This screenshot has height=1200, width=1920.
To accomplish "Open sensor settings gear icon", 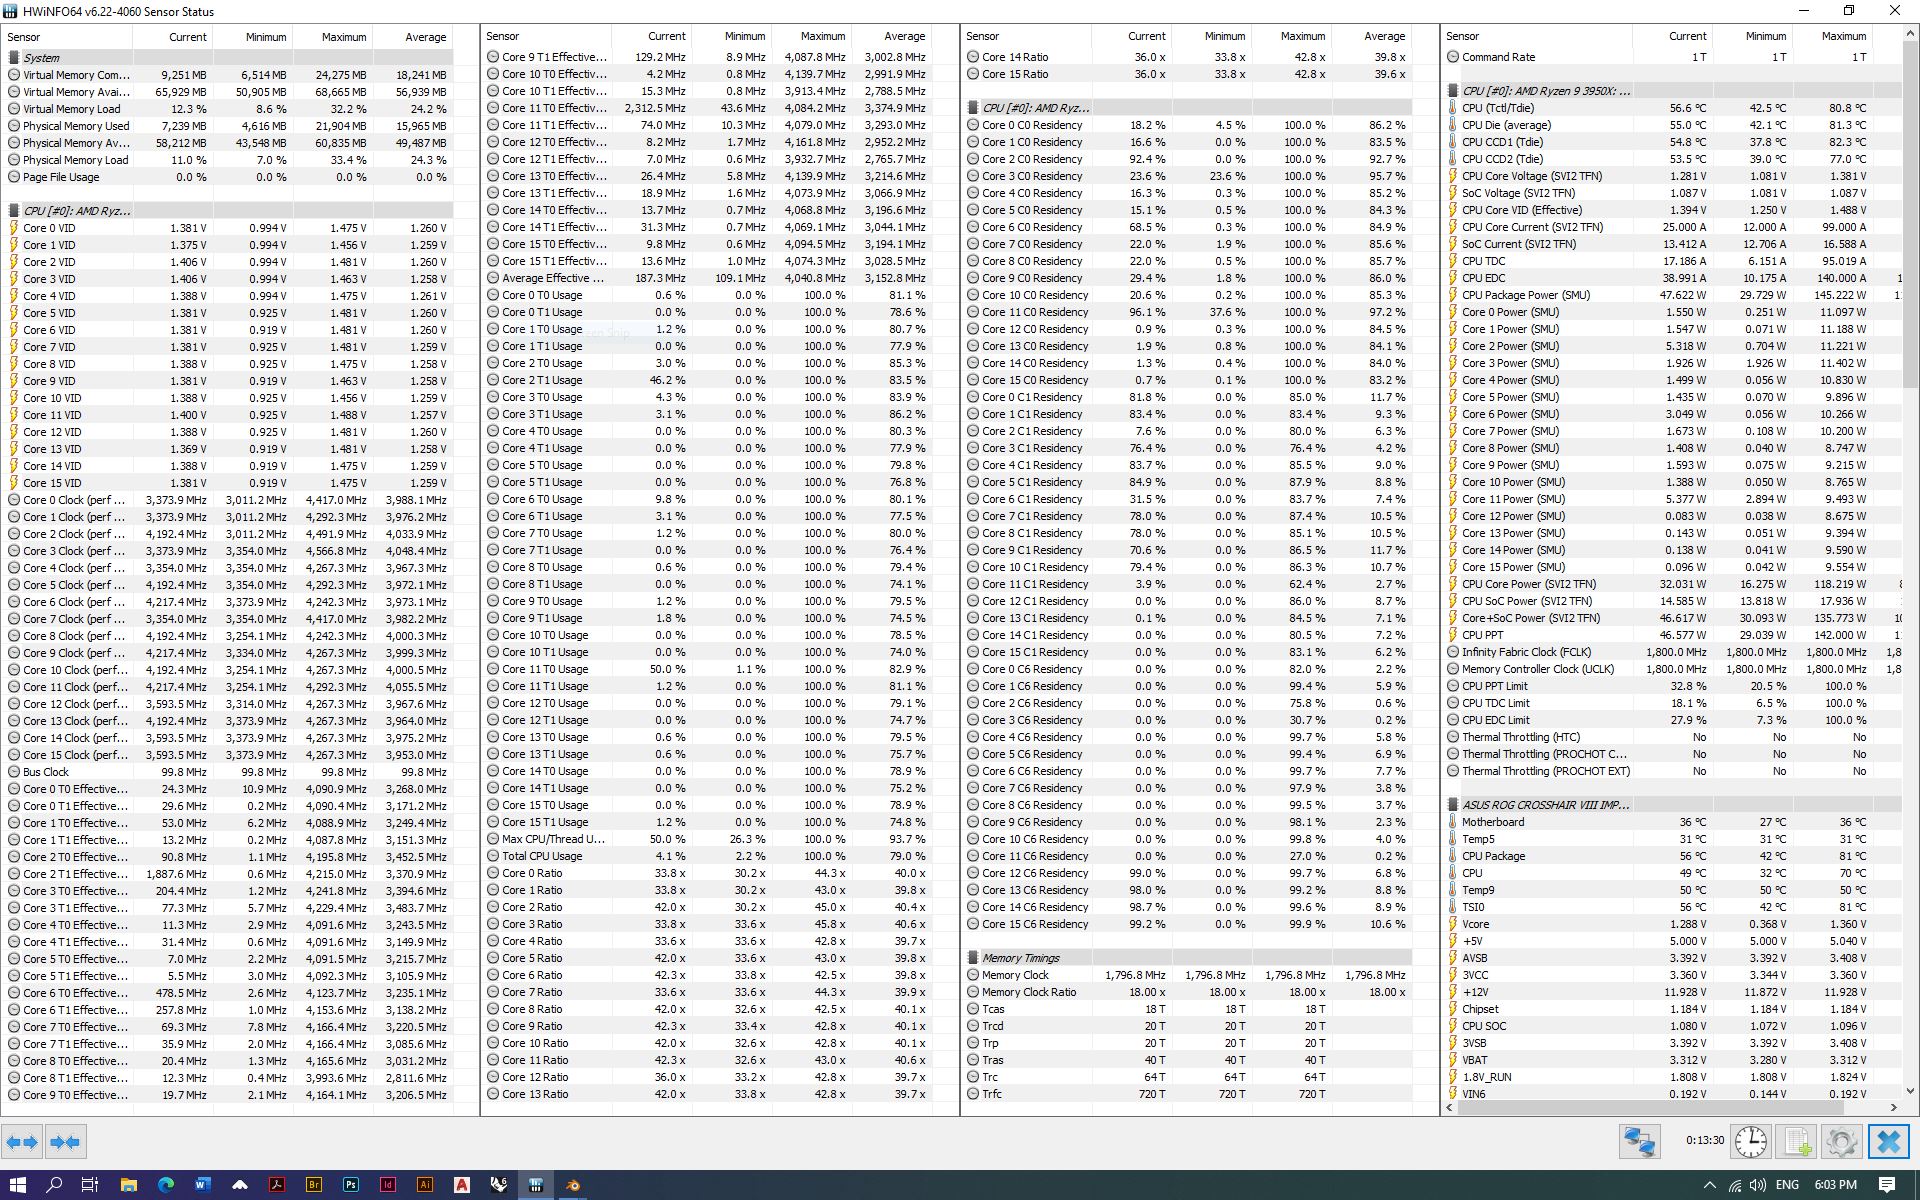I will 1841,1141.
